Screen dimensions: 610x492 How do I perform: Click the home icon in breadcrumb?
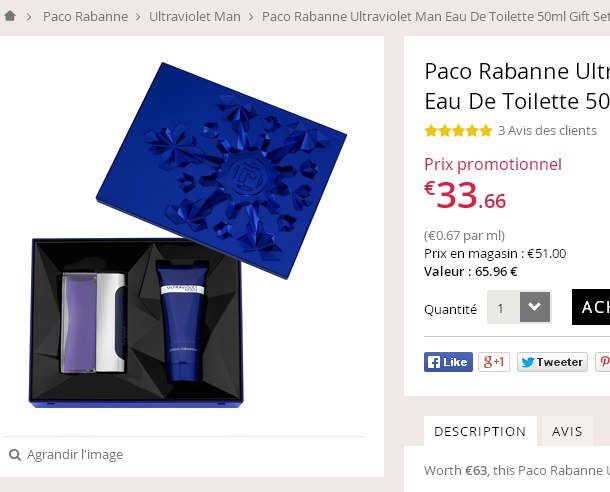10,16
